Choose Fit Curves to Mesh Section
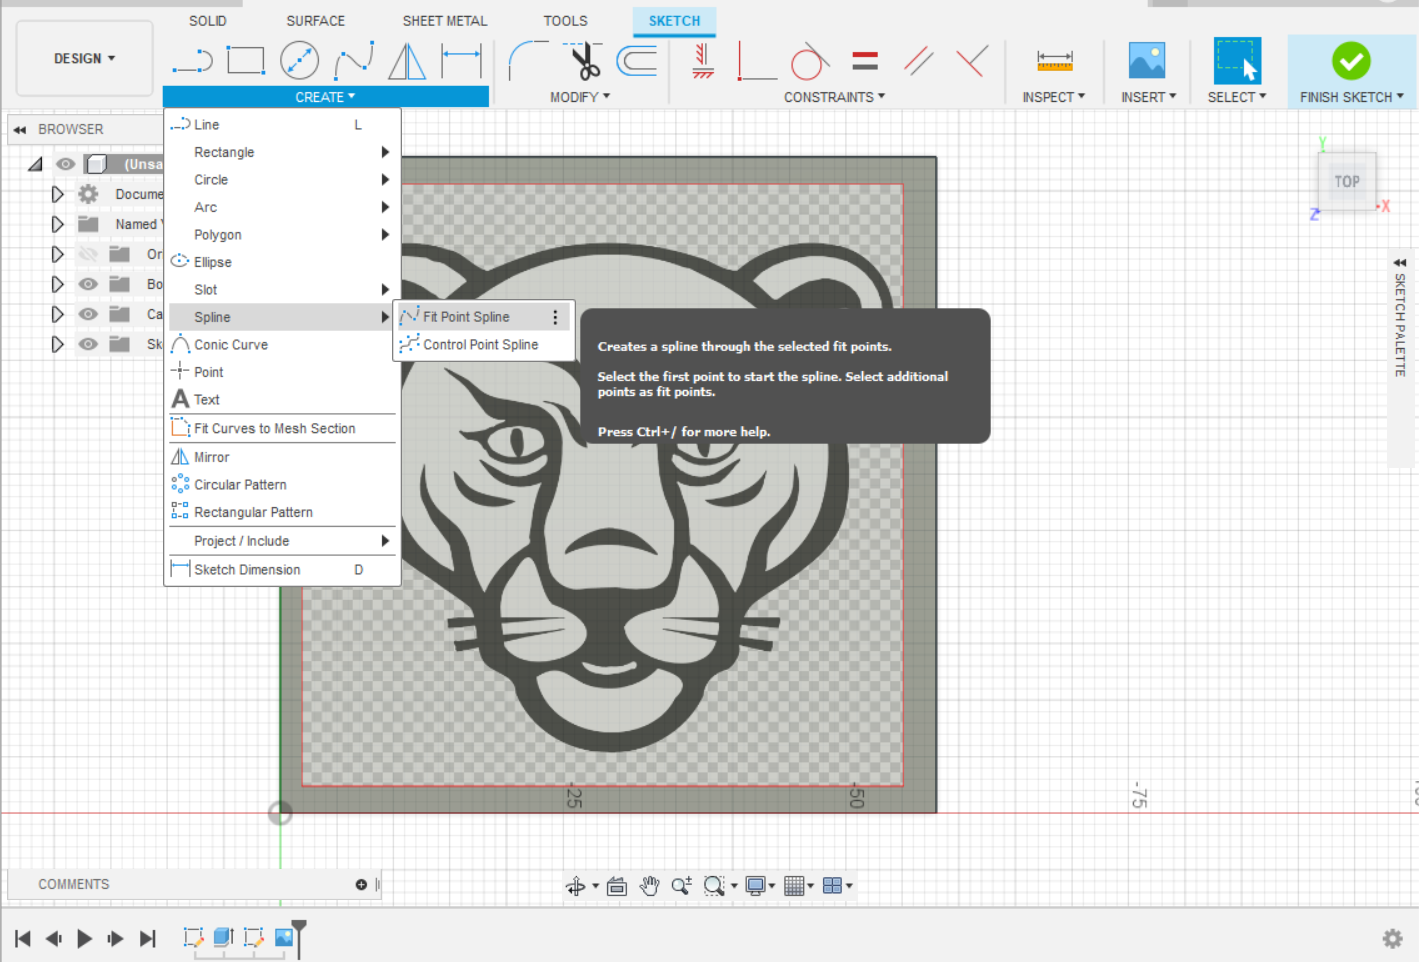 (282, 428)
